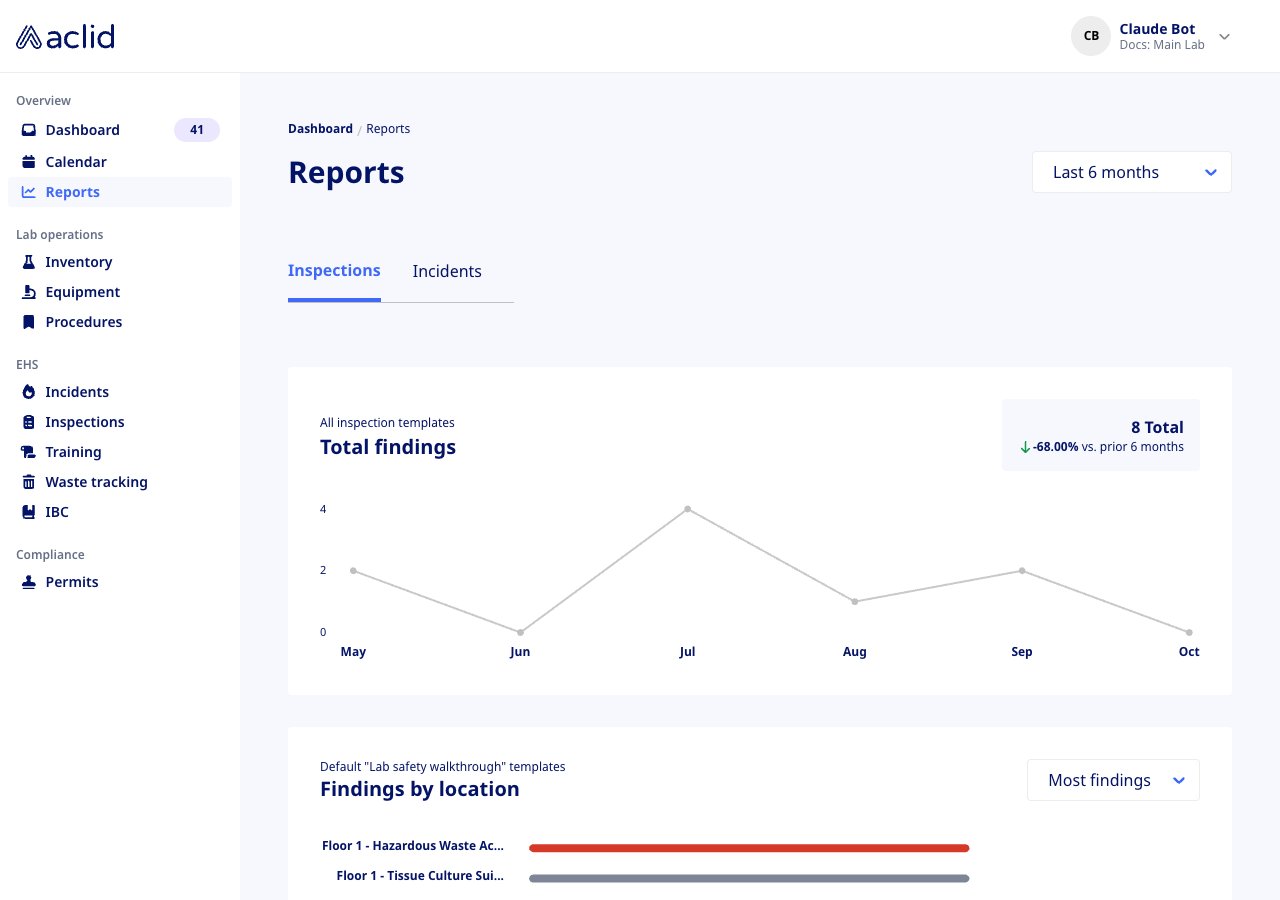
Task: Click the Claude Bot user name
Action: [1157, 29]
